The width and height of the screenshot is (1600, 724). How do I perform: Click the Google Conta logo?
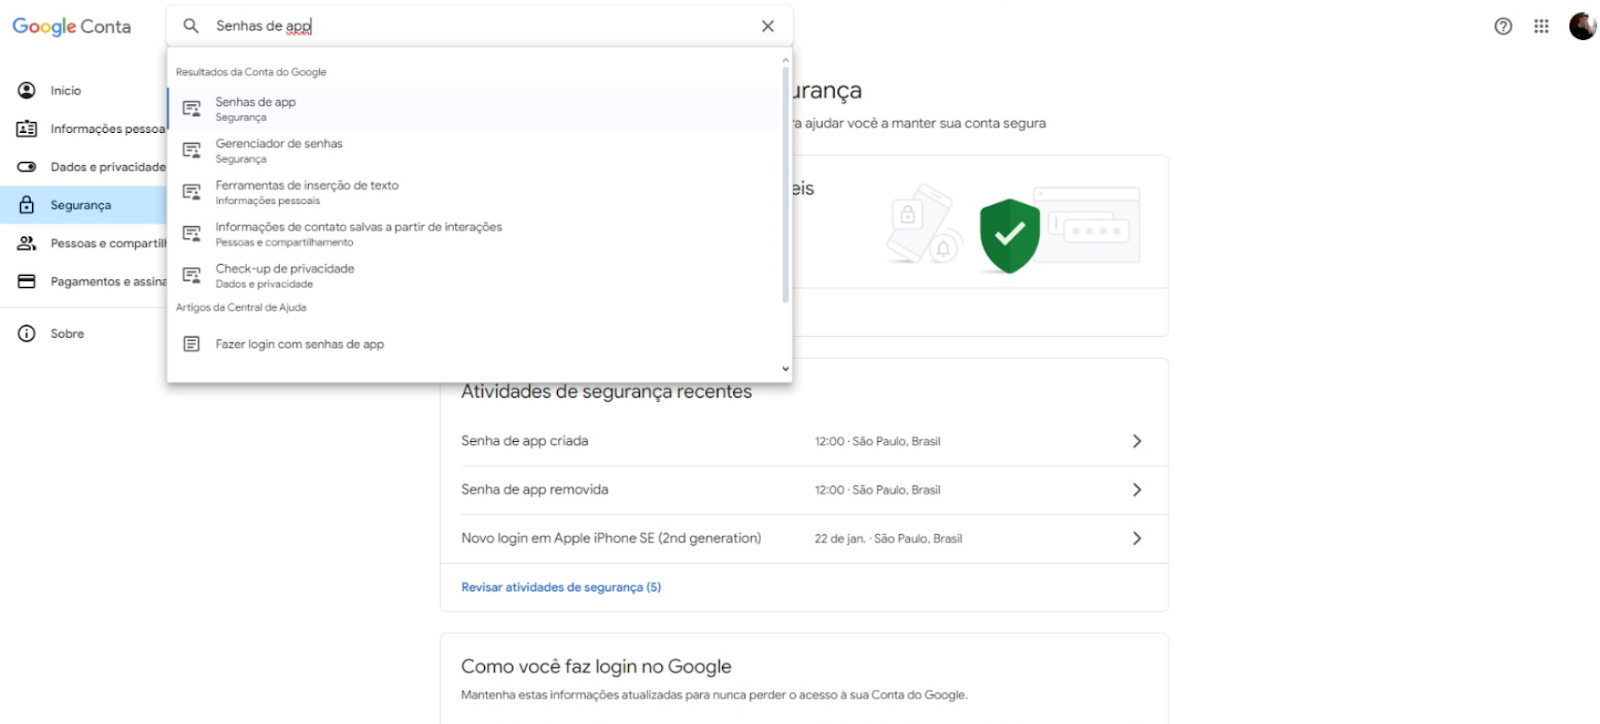tap(71, 27)
